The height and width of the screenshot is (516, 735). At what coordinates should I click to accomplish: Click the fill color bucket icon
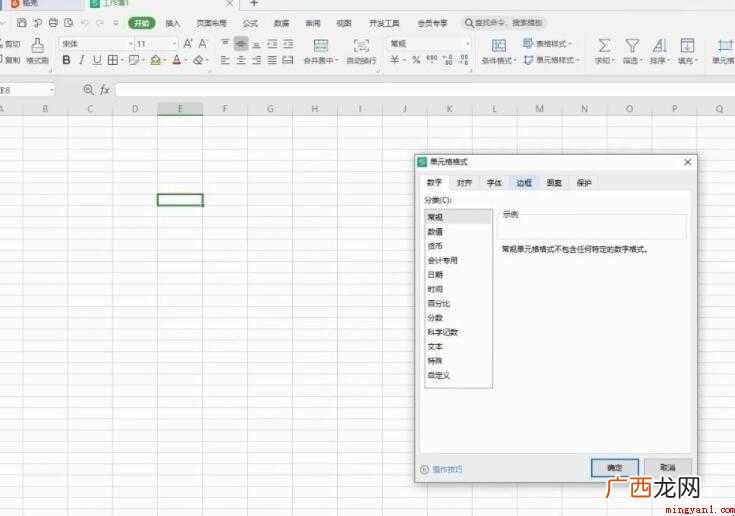(156, 60)
